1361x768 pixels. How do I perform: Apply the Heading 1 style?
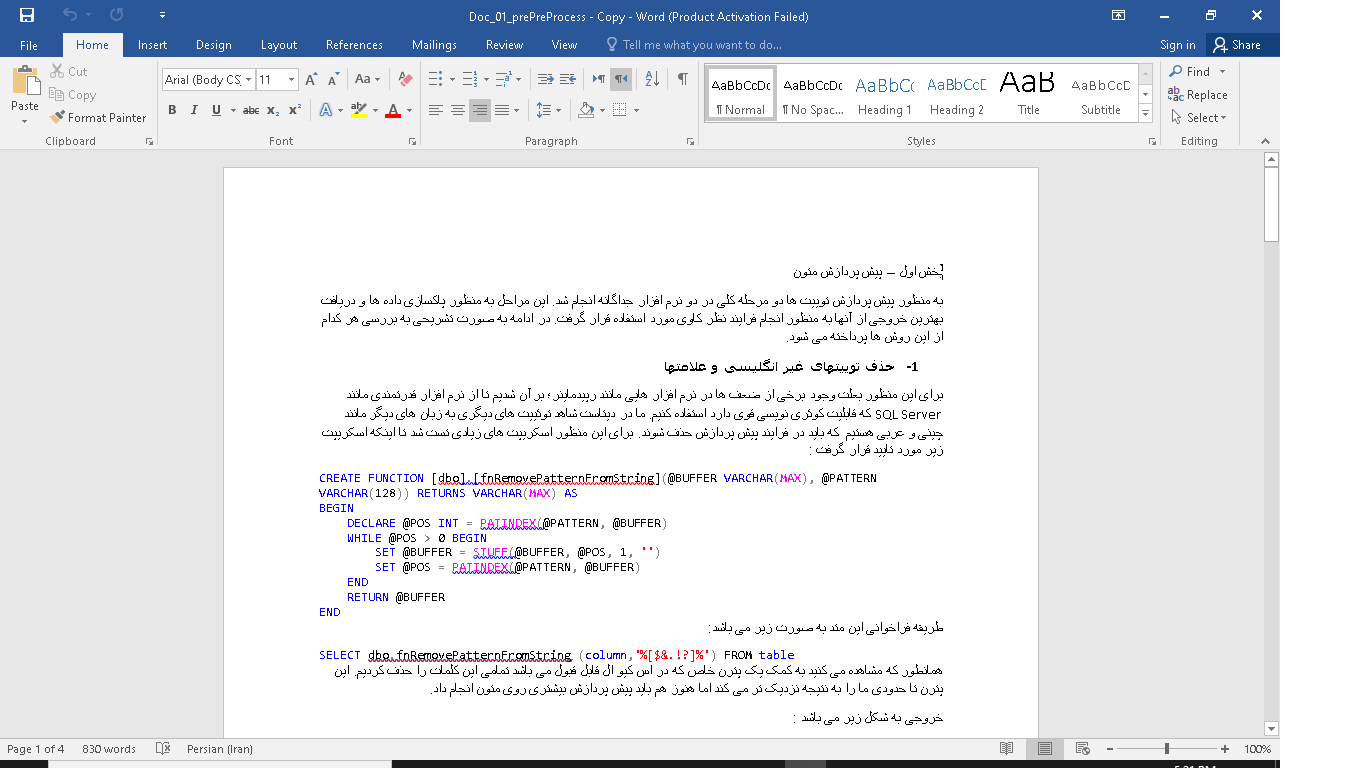click(885, 93)
